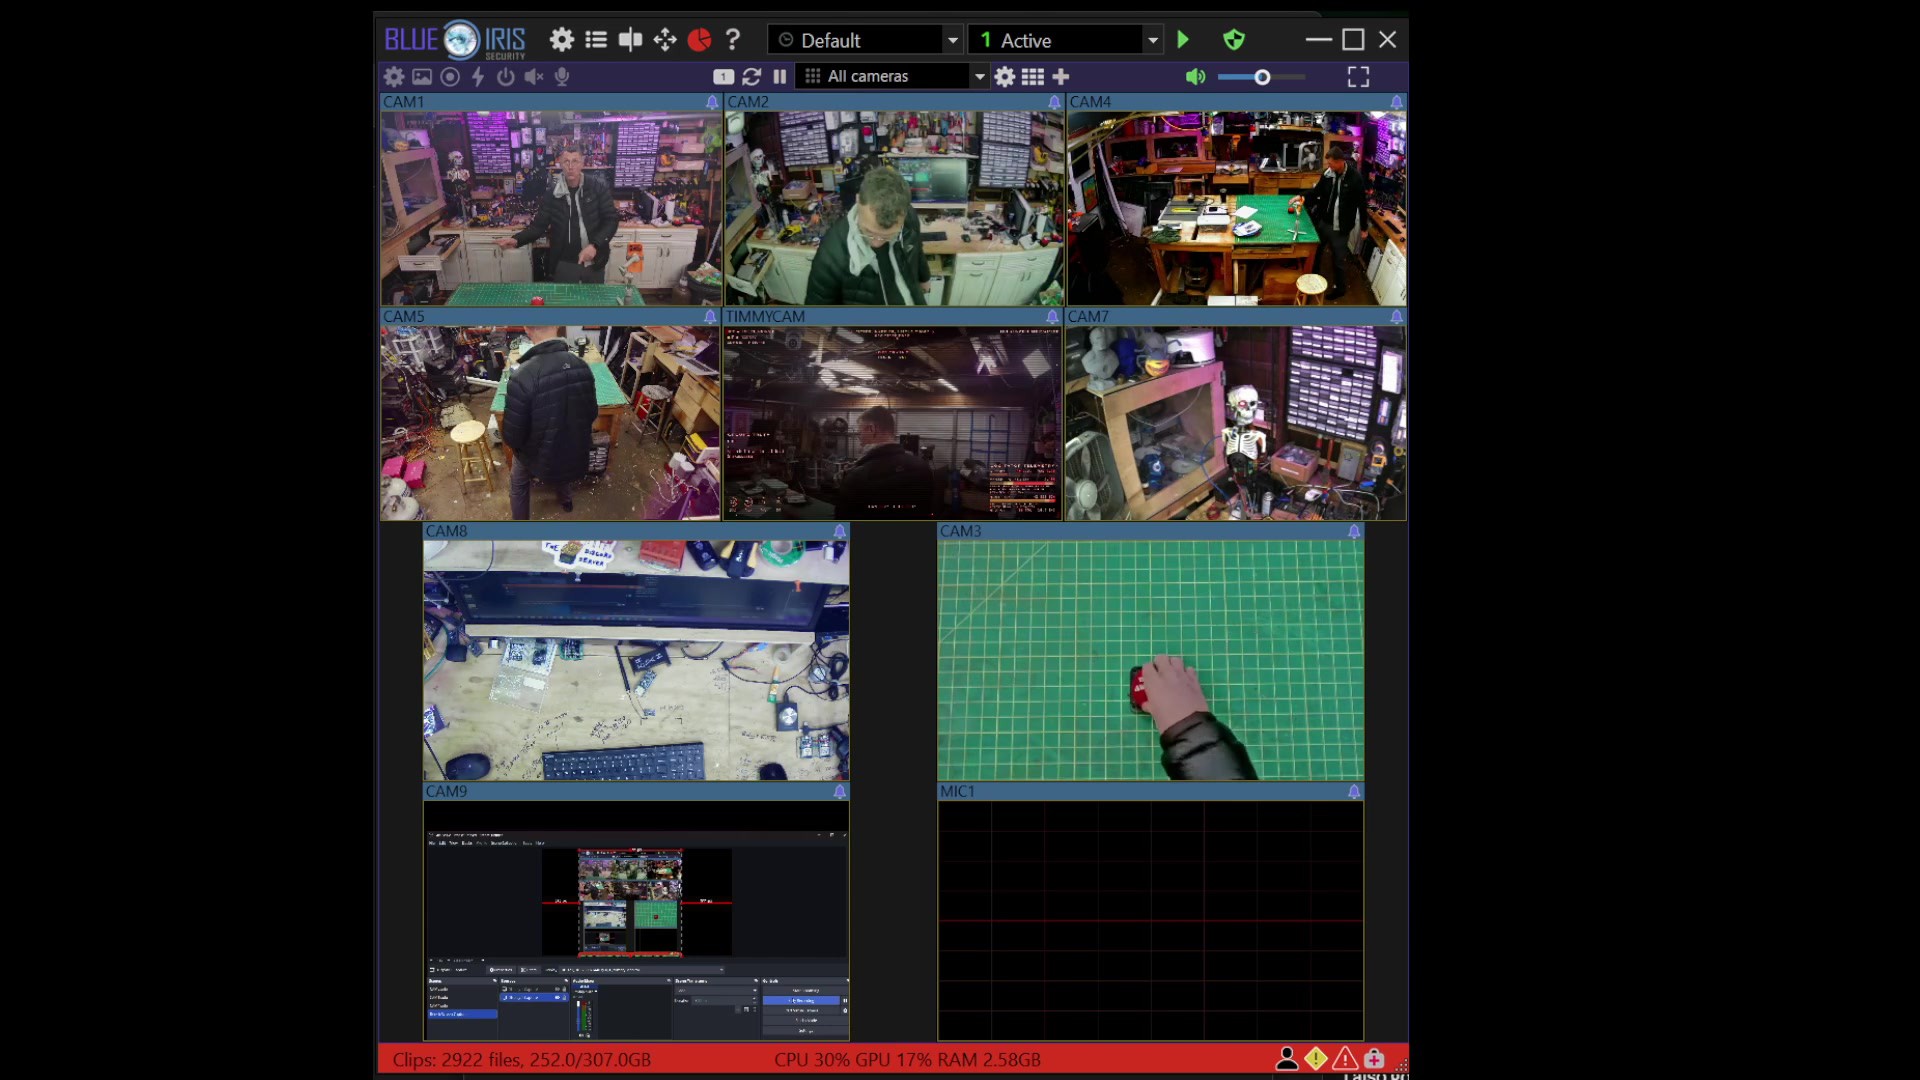The image size is (1920, 1080).
Task: Open the red pie chart statistics icon
Action: click(699, 40)
